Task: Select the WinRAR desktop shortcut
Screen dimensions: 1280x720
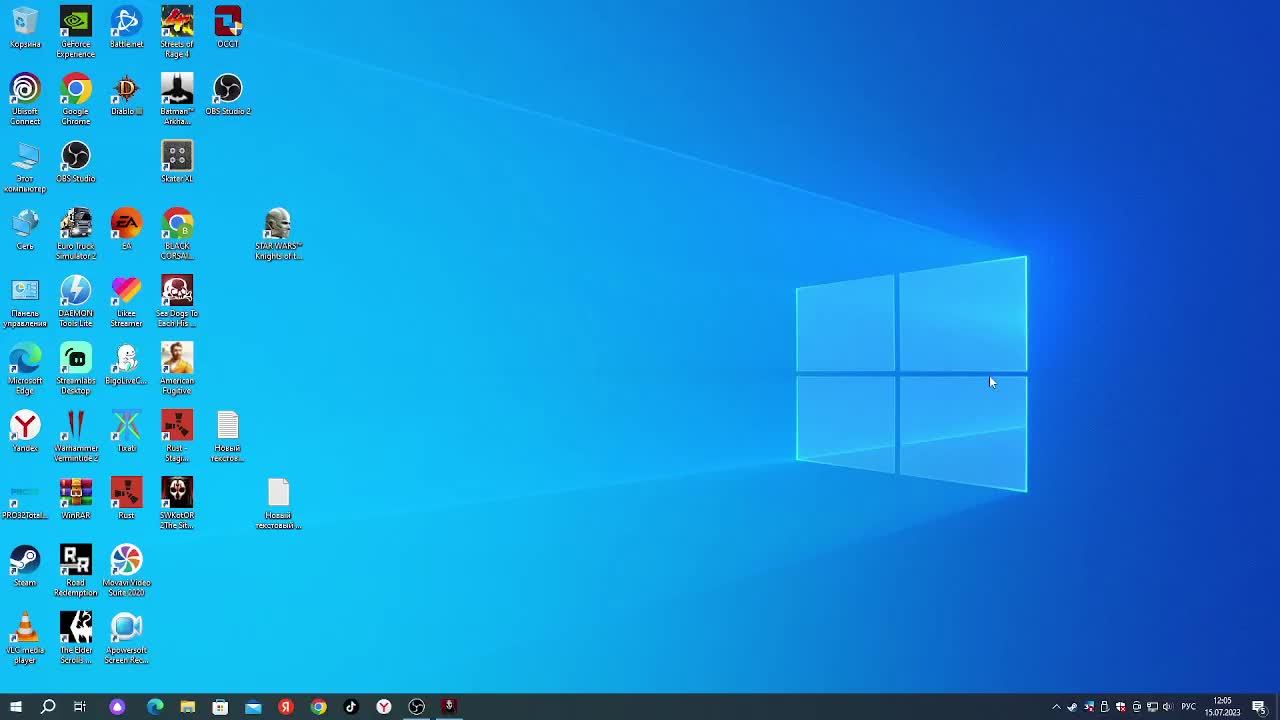Action: 76,498
